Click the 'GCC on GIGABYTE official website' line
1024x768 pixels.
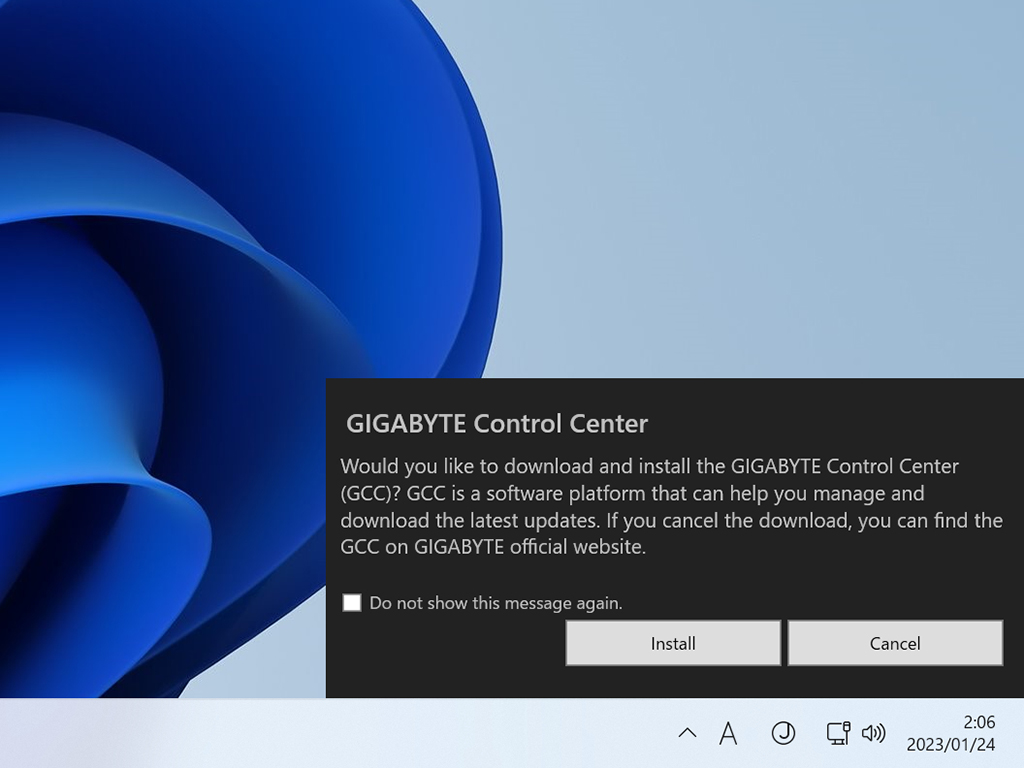493,547
